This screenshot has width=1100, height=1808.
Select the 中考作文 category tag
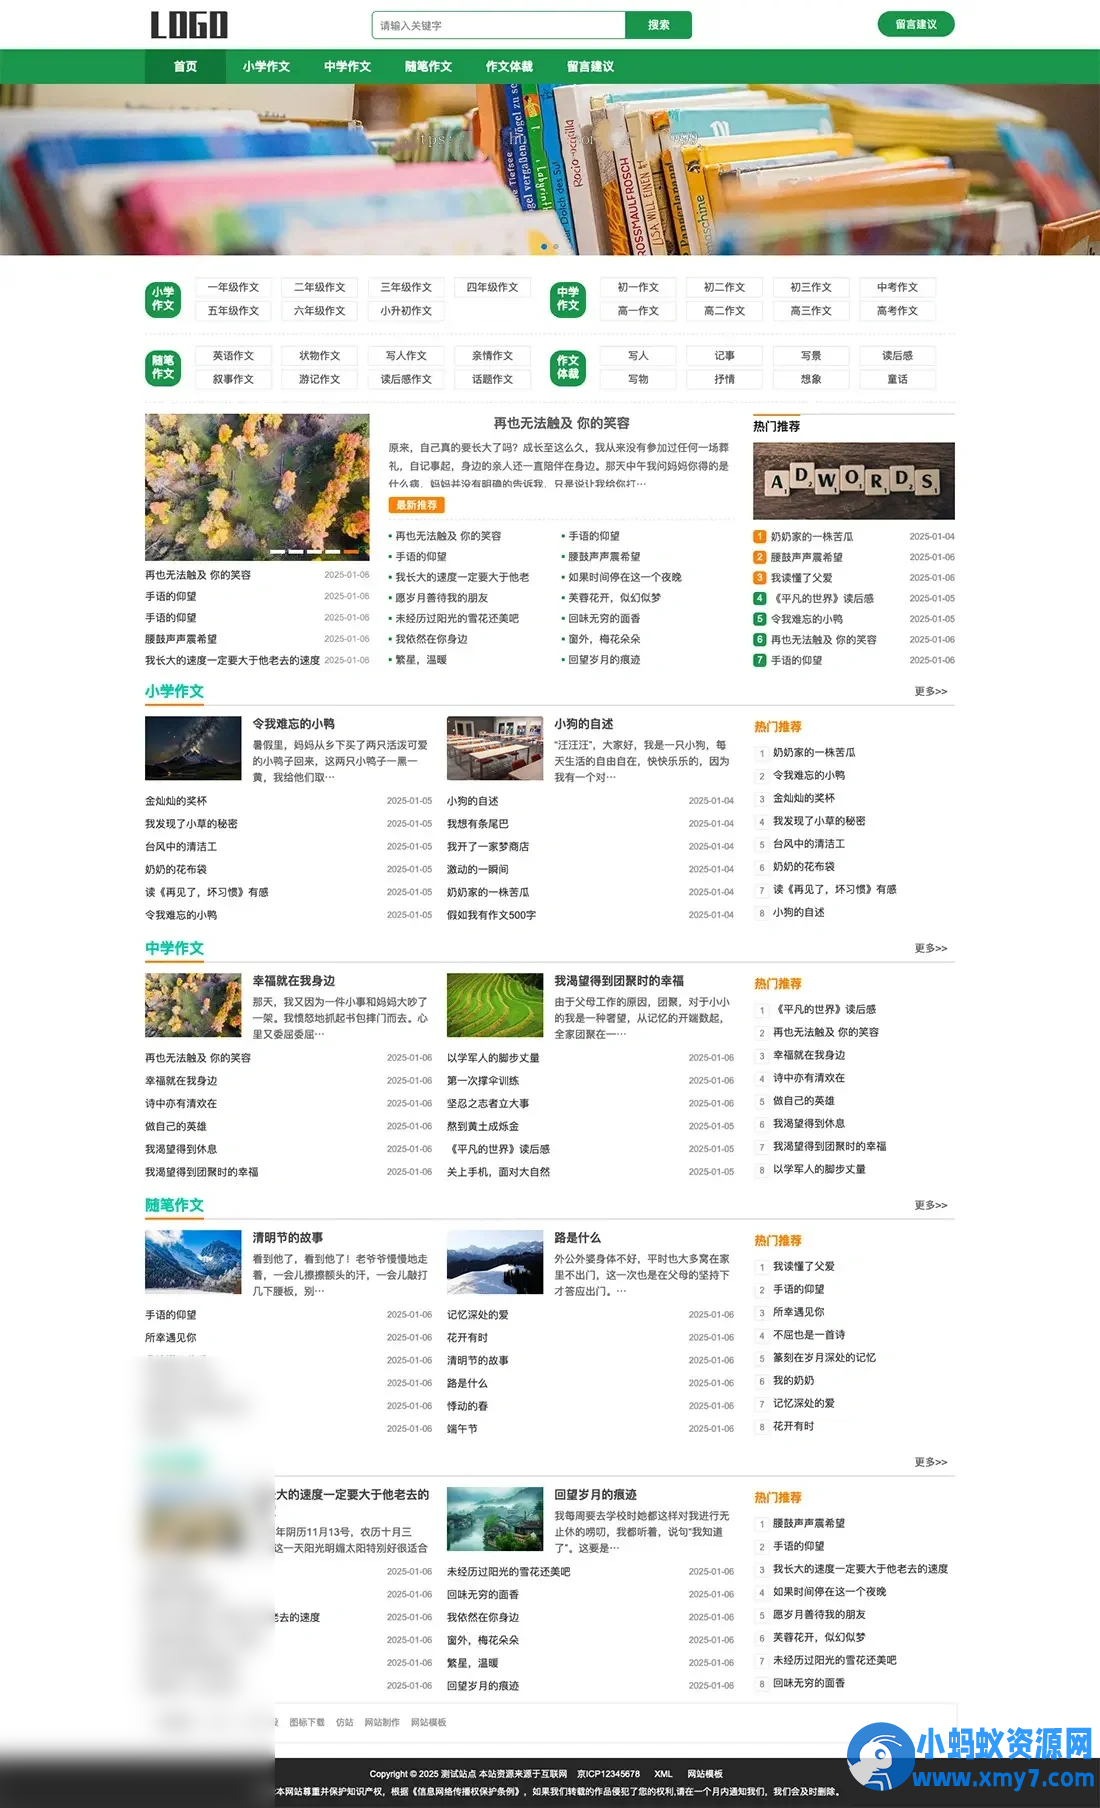897,287
